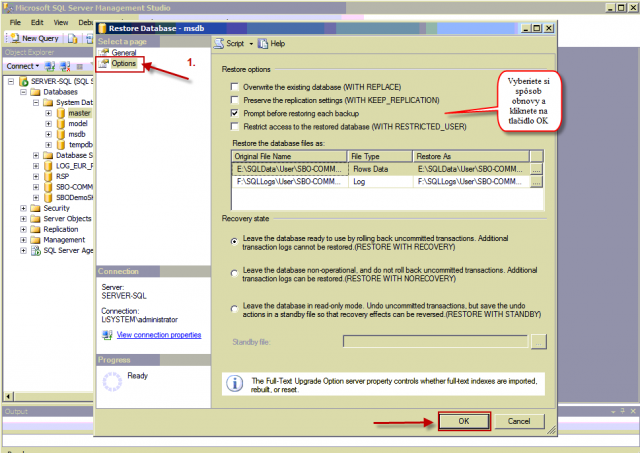The image size is (640, 453).
Task: Click the master database icon
Action: click(61, 113)
